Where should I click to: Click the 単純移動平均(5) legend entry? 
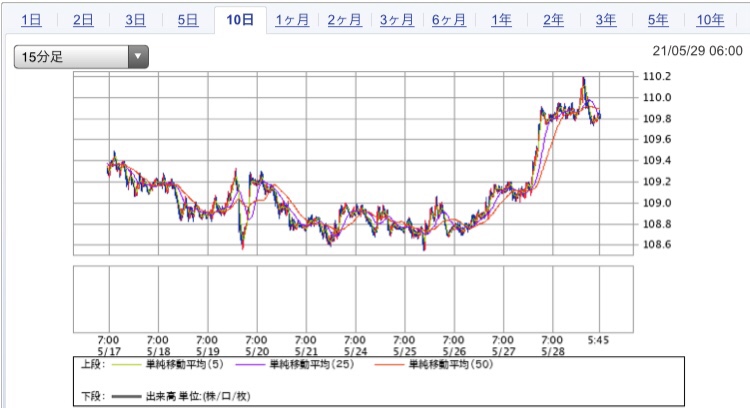coord(185,364)
